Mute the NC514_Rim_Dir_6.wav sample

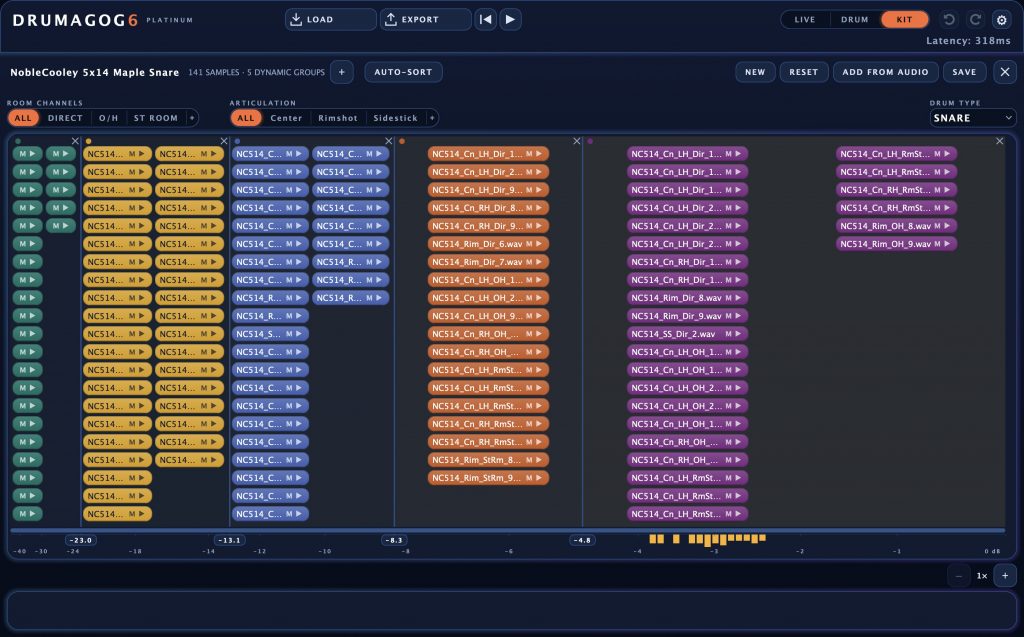(529, 244)
